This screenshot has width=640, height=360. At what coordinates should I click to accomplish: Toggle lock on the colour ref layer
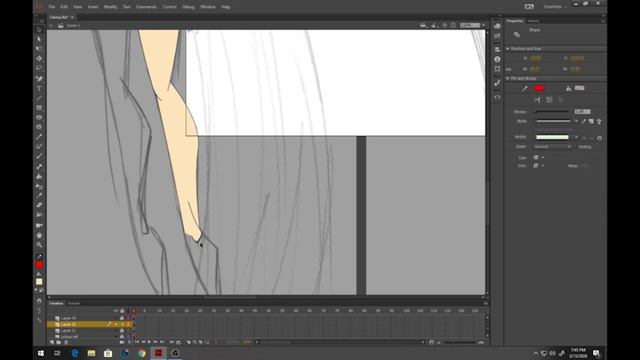pyautogui.click(x=122, y=336)
